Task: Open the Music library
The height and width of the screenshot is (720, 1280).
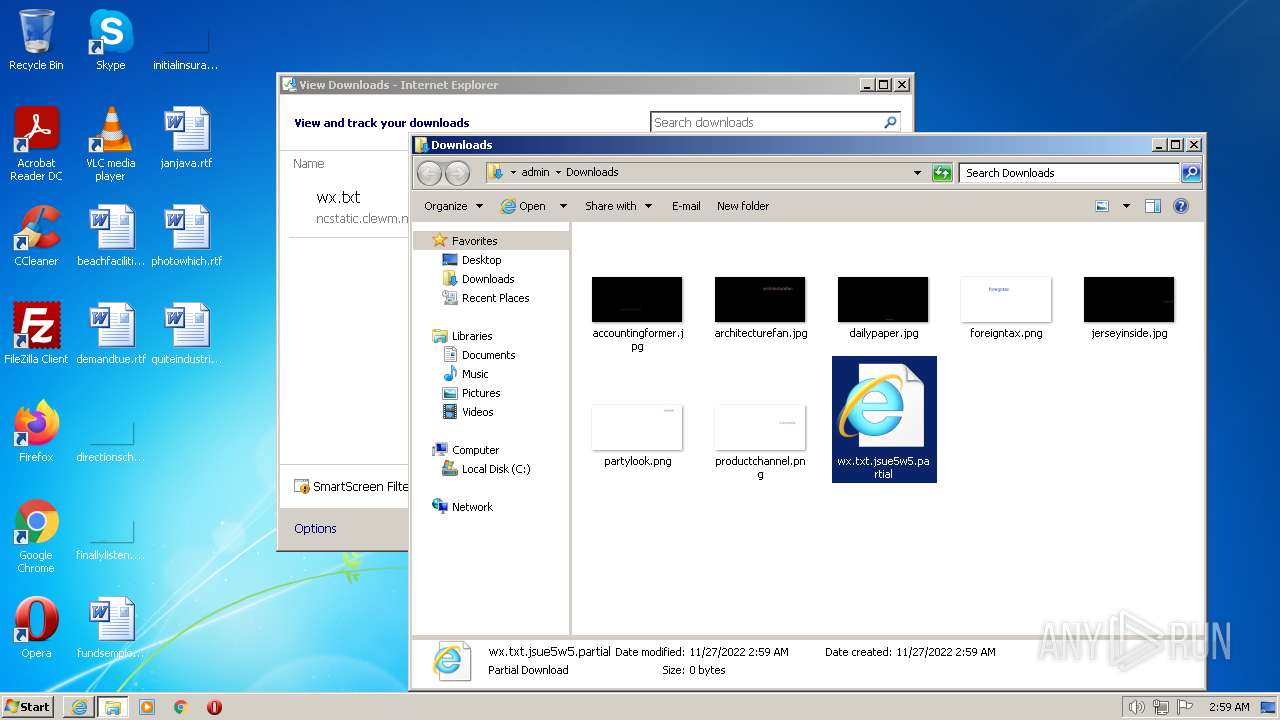Action: click(475, 374)
